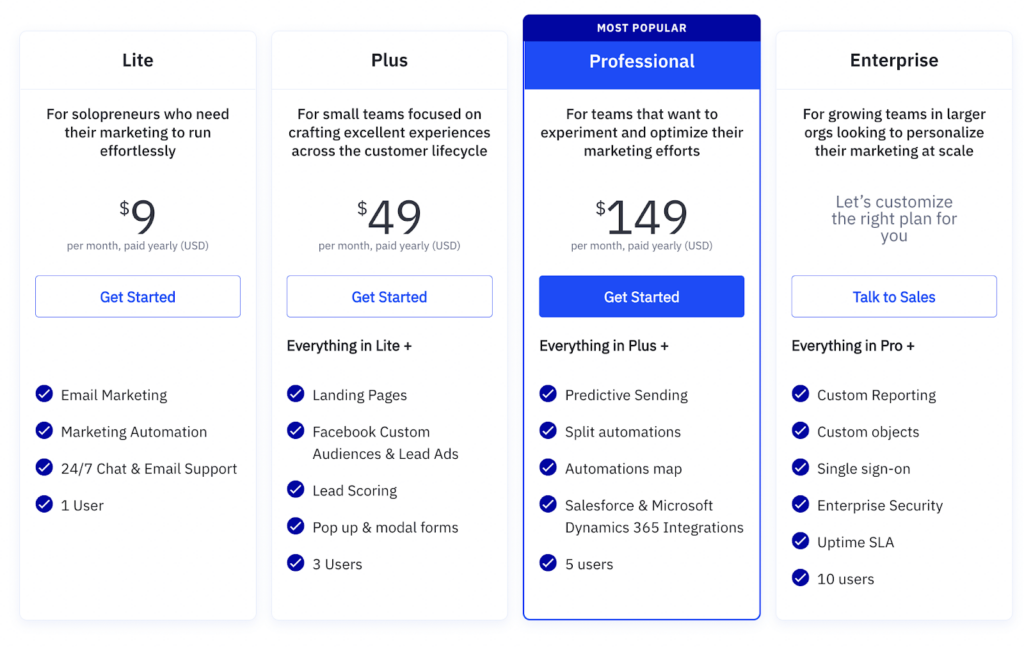Click the checkmark beside Landing Pages

[296, 394]
